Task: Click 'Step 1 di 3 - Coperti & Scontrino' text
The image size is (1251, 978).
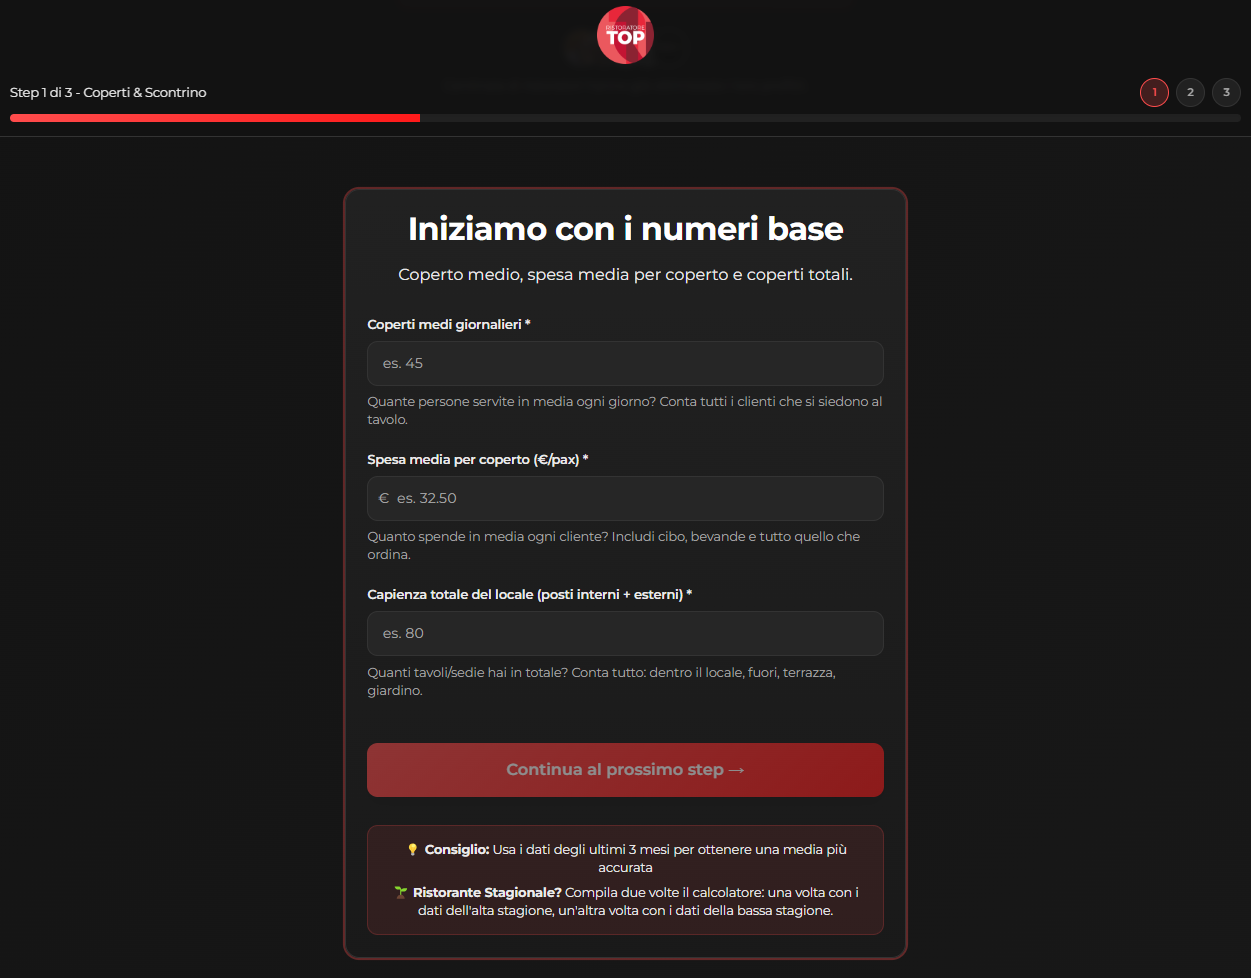Action: [108, 92]
